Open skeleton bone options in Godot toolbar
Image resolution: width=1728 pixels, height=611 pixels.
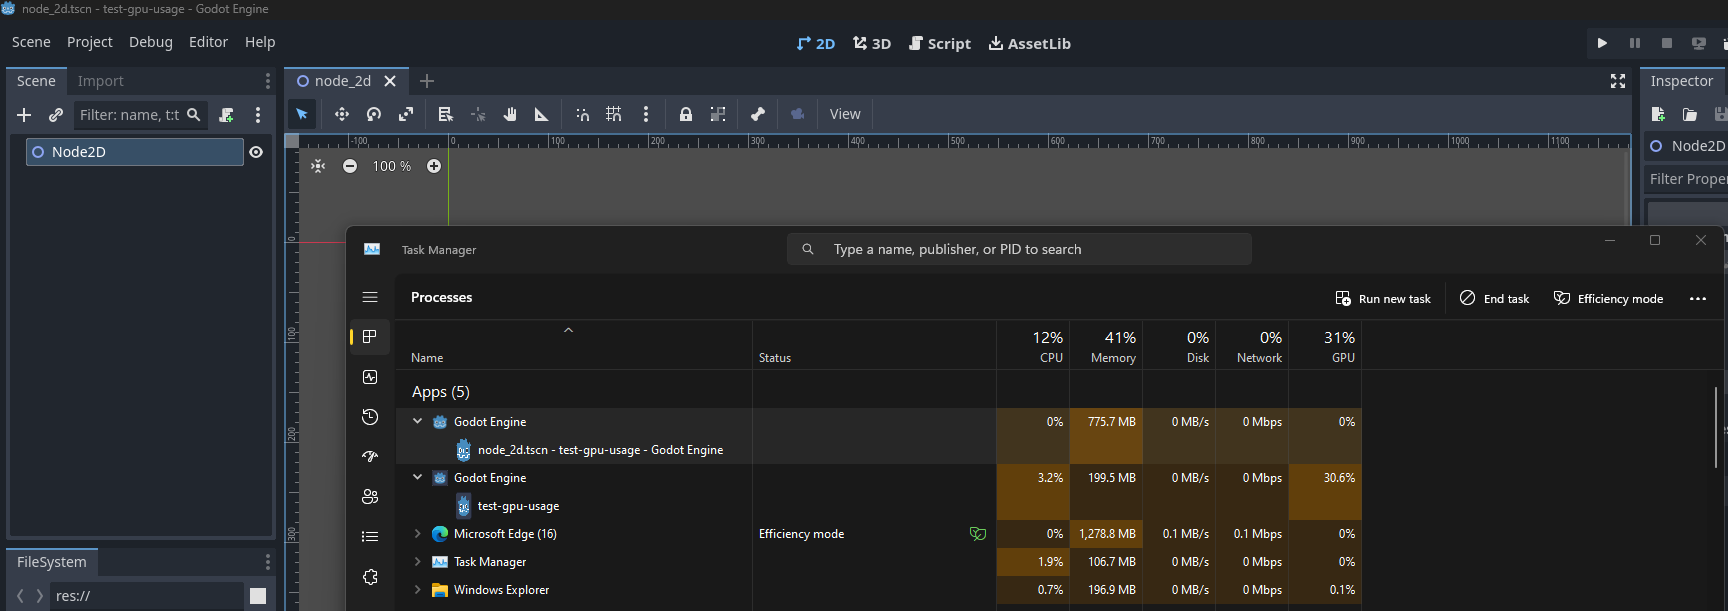[x=758, y=114]
